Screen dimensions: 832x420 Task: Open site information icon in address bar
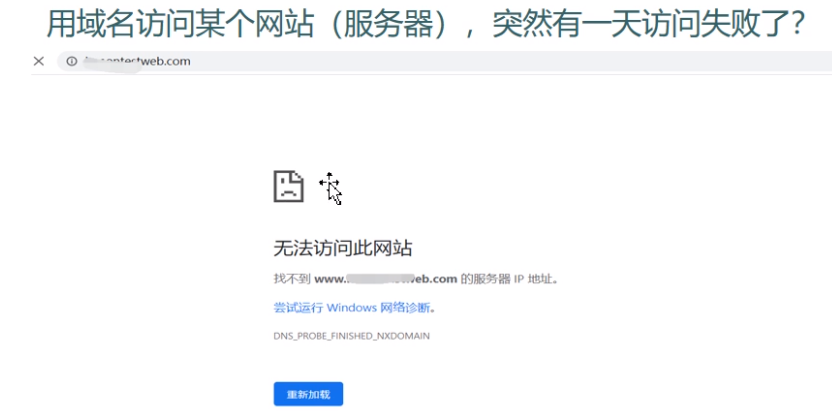(71, 61)
